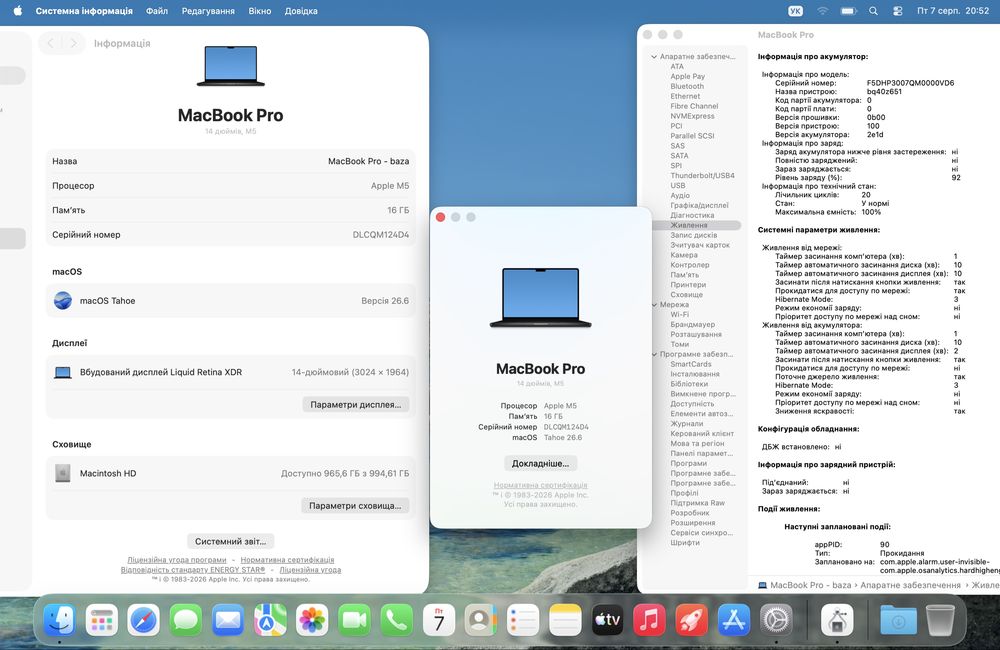Click serial number DLCQM124D4 in Інформація pane
Image resolution: width=1000 pixels, height=650 pixels.
tap(381, 235)
